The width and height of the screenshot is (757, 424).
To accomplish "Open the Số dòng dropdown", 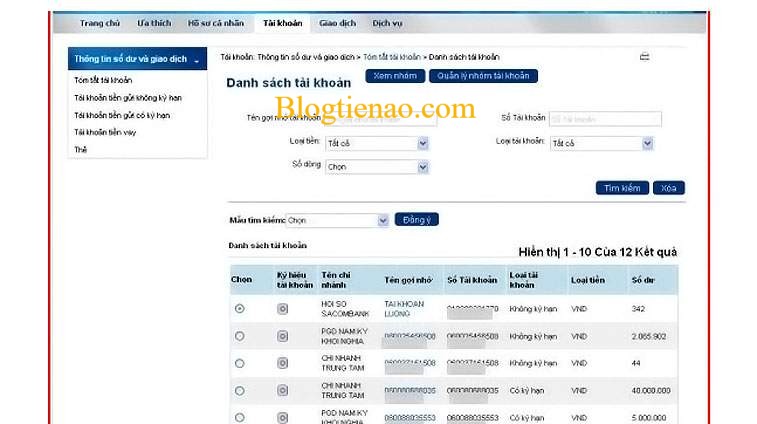I will pyautogui.click(x=377, y=167).
